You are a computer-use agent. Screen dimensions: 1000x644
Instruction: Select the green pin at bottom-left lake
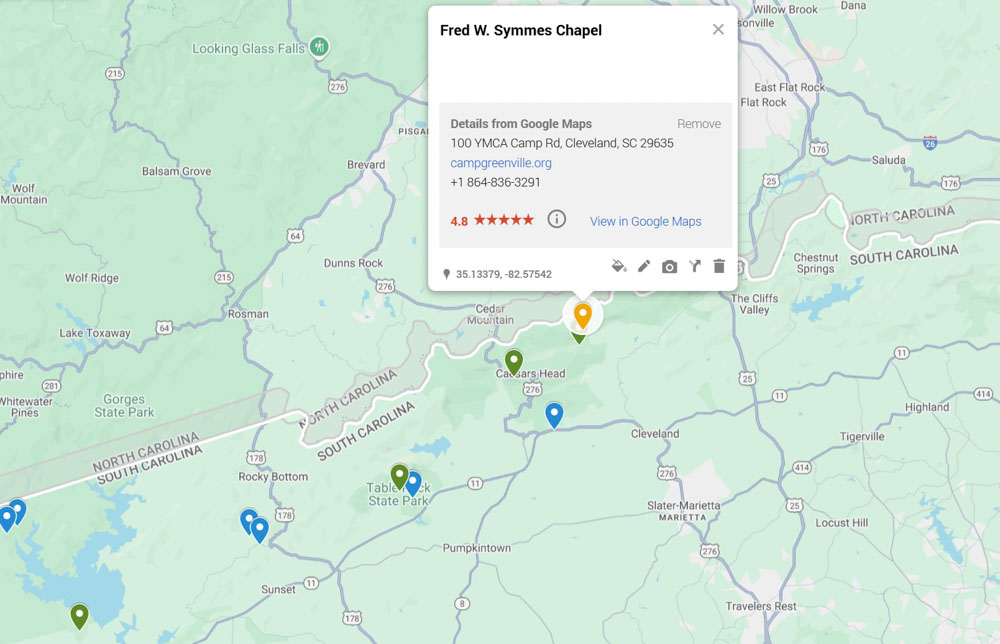click(x=80, y=615)
